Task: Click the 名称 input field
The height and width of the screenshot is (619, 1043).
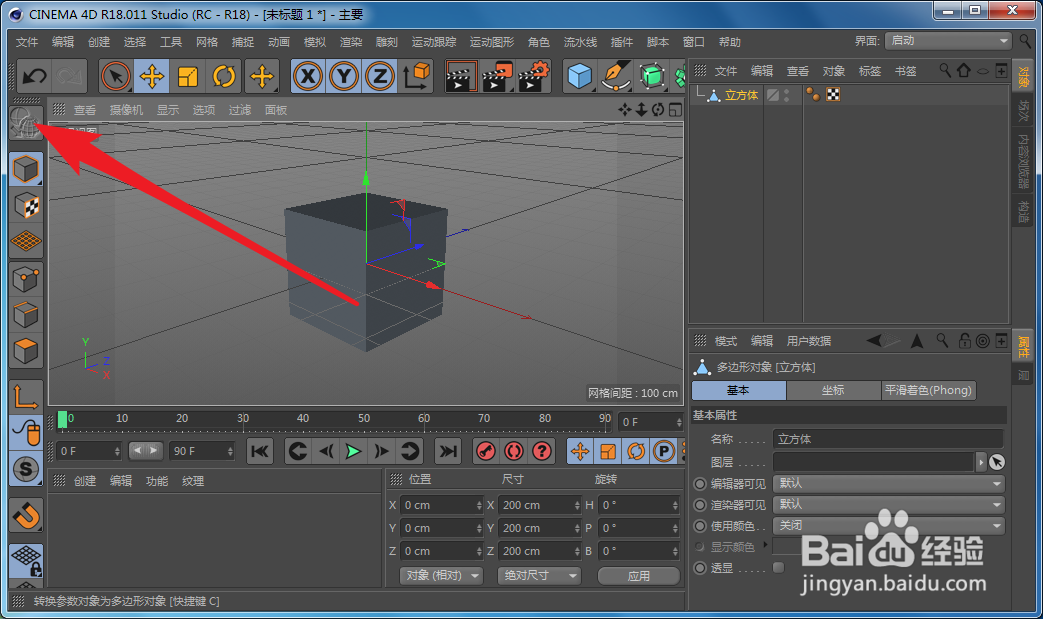Action: click(888, 439)
